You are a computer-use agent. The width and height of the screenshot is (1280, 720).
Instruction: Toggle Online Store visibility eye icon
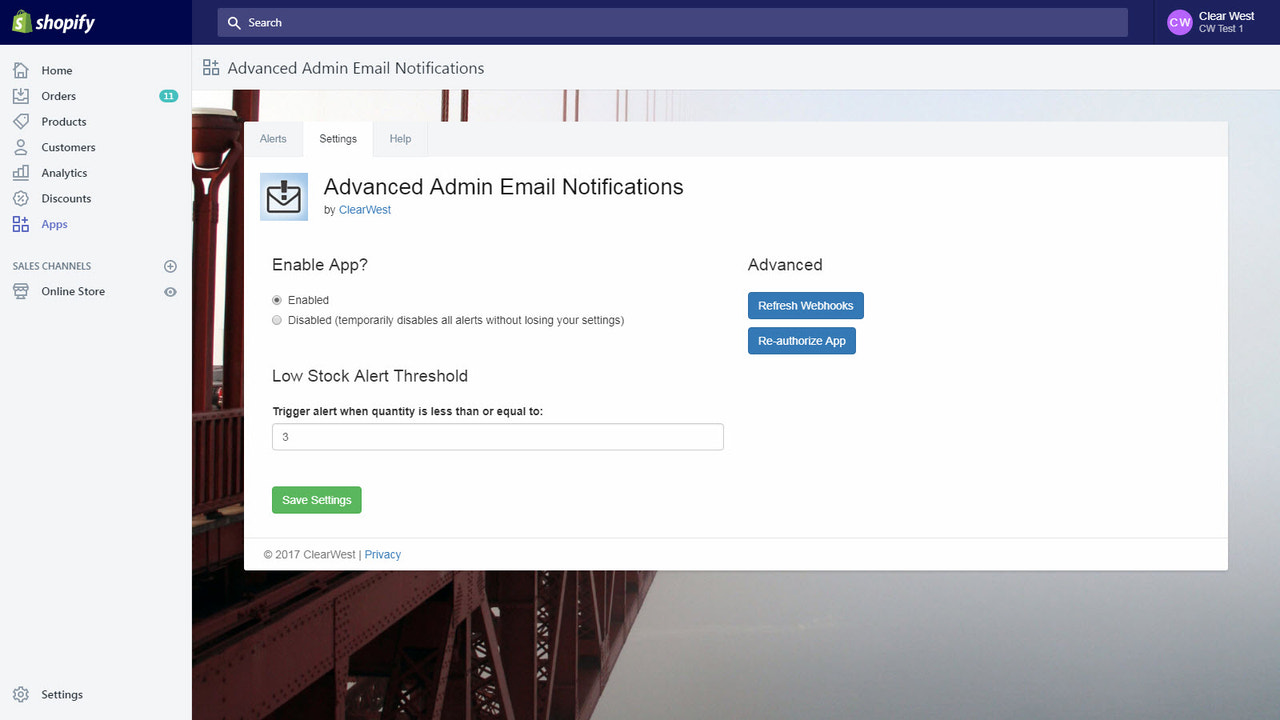(170, 291)
